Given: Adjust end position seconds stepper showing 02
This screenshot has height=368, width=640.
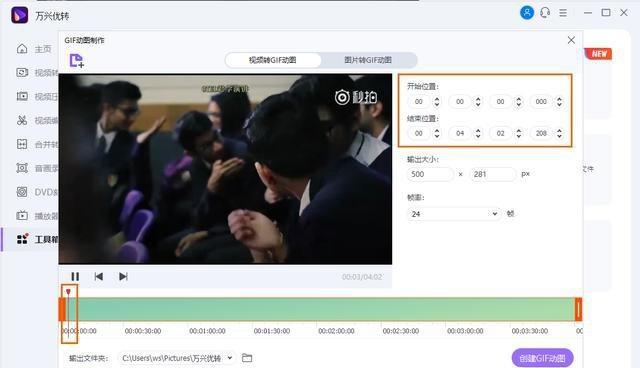Looking at the screenshot, I should tap(519, 133).
